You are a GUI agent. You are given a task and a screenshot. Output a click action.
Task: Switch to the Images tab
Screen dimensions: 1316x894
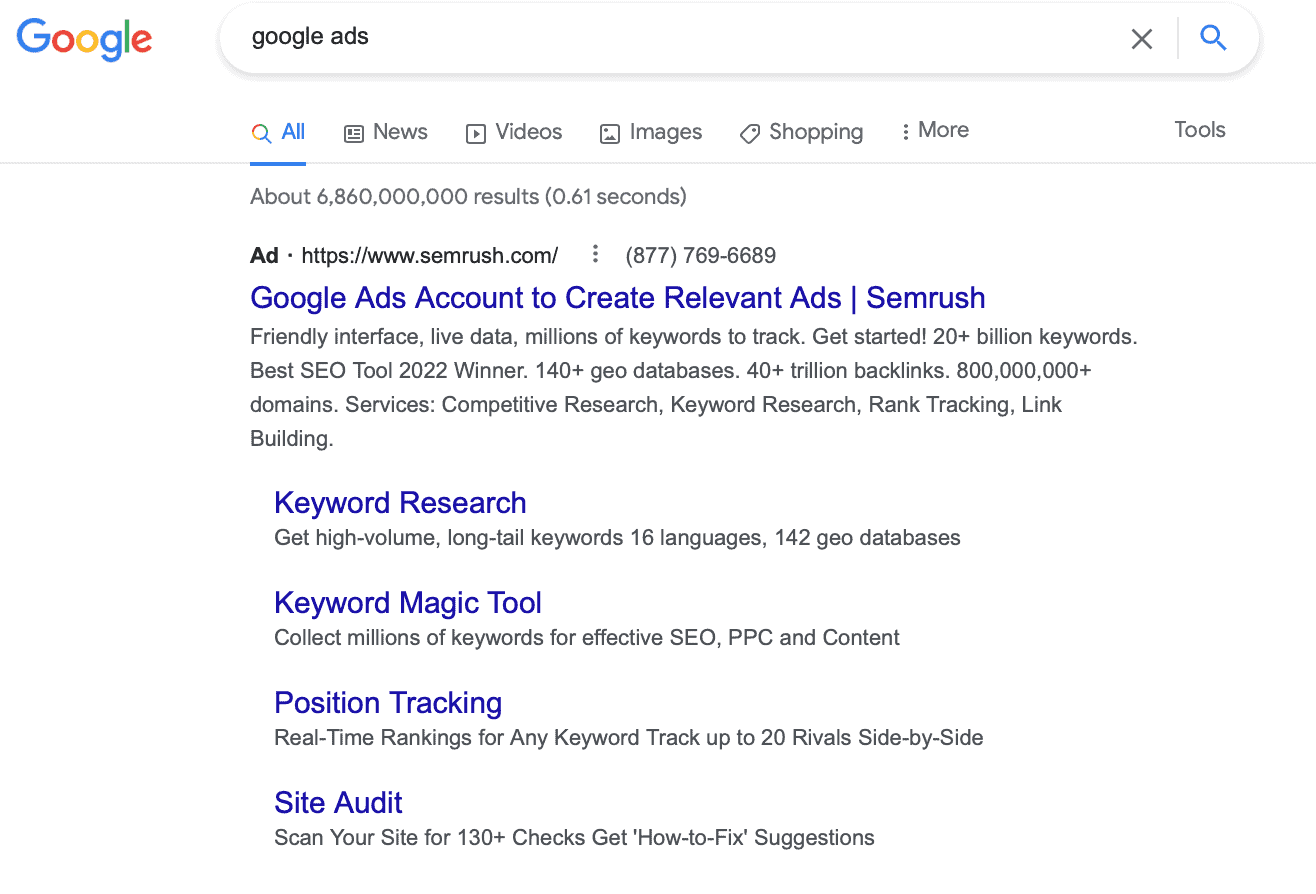pos(651,132)
